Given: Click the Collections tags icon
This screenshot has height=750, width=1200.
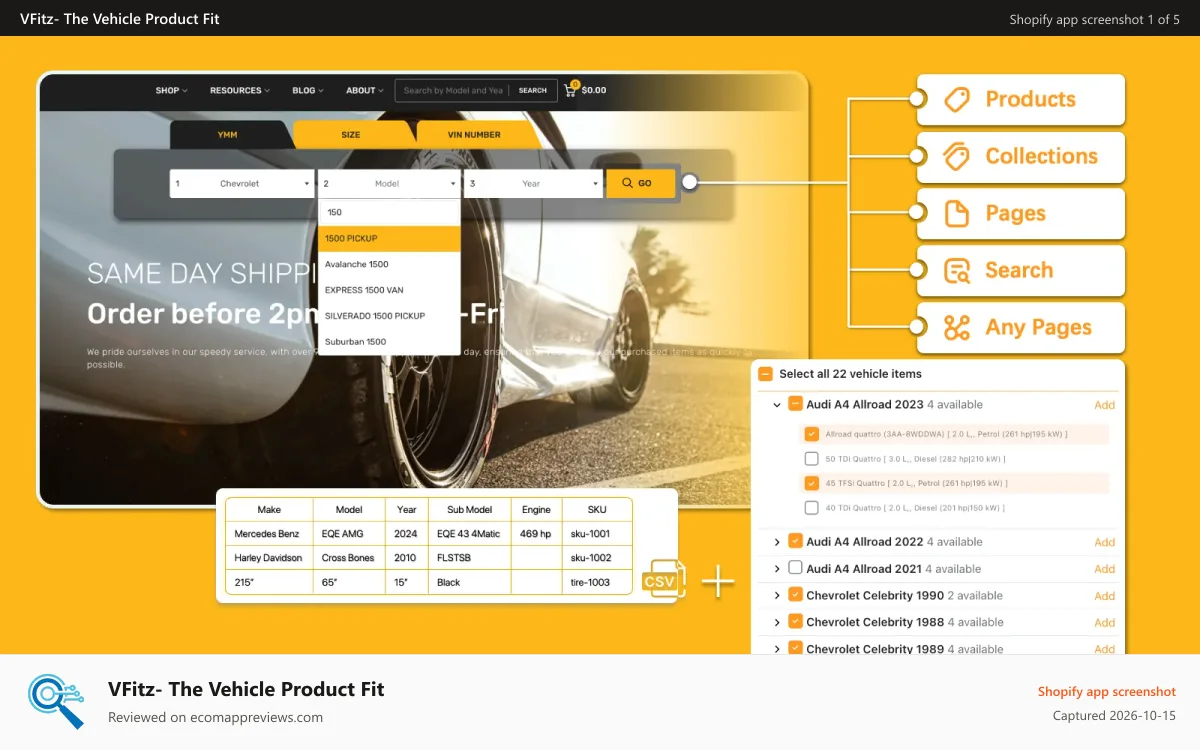Looking at the screenshot, I should tap(957, 156).
